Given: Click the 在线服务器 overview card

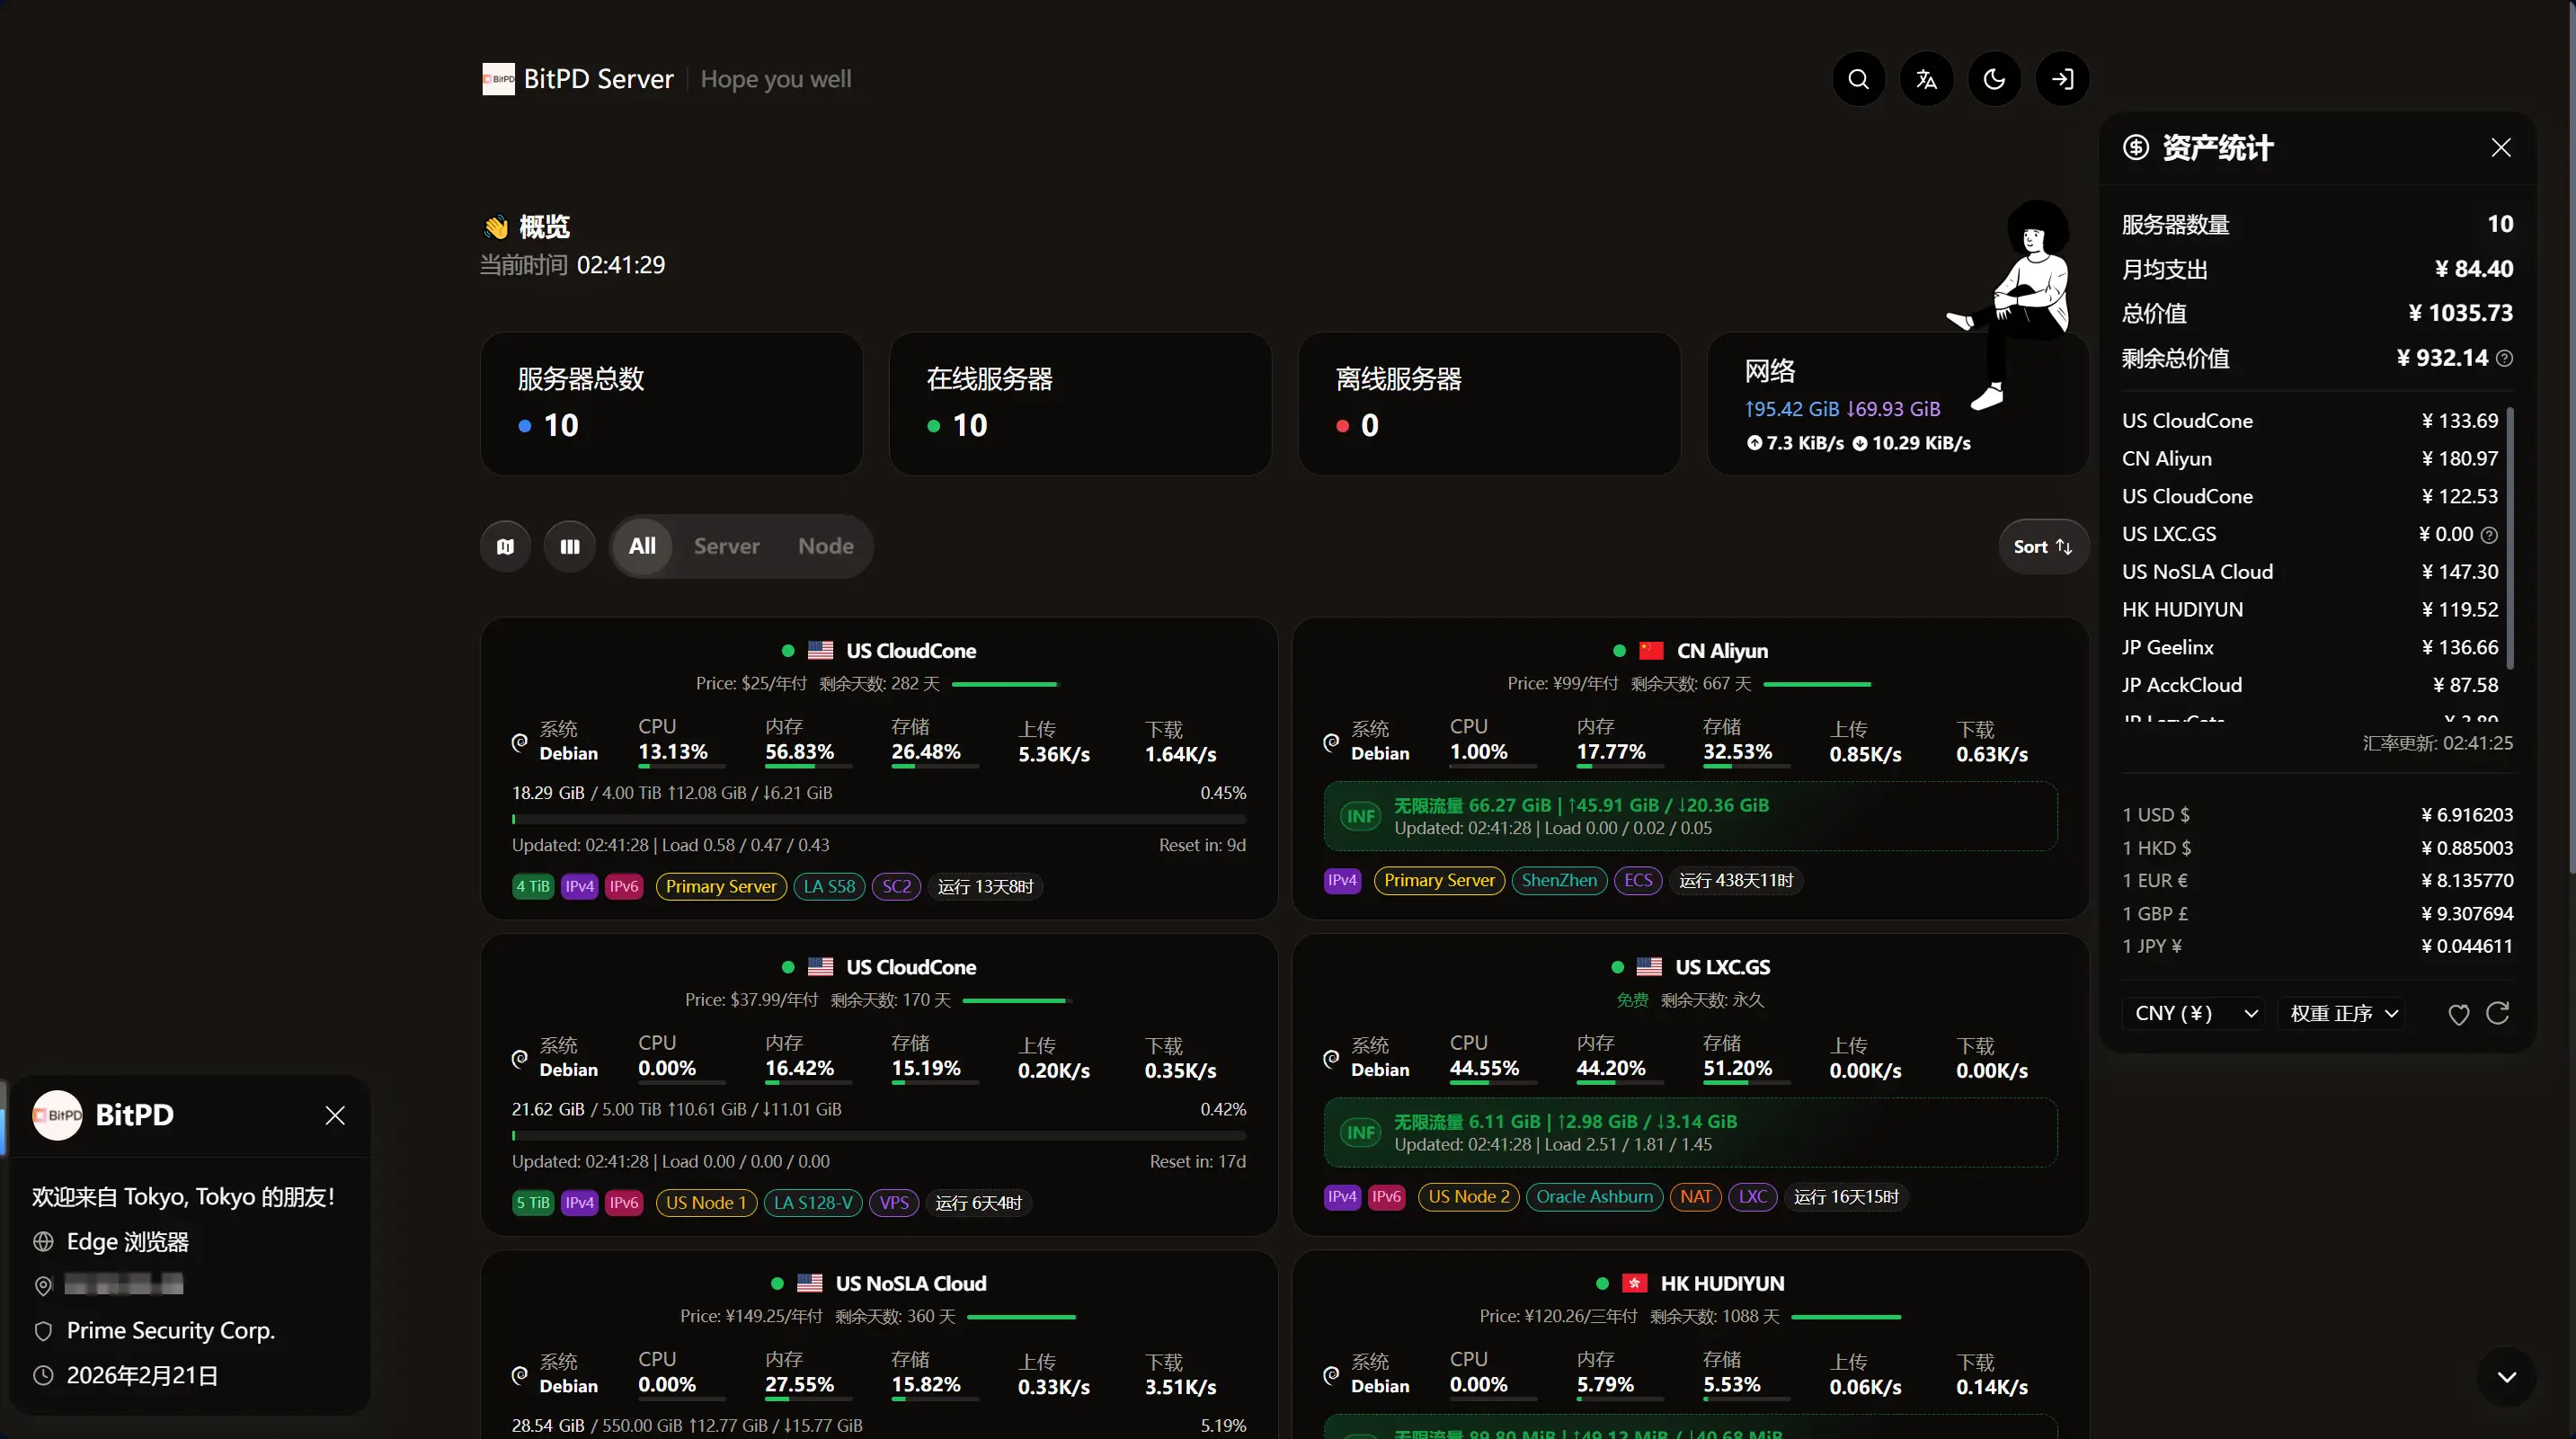Looking at the screenshot, I should point(1080,404).
